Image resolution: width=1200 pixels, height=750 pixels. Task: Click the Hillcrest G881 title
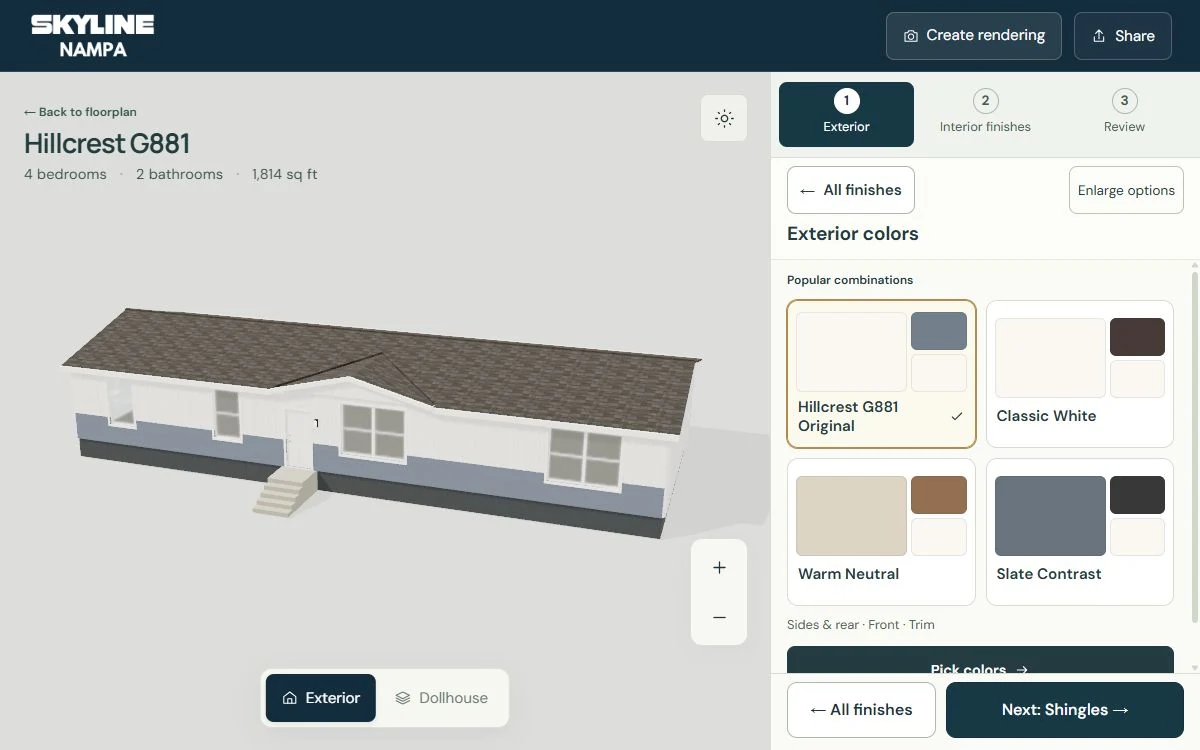pos(107,144)
